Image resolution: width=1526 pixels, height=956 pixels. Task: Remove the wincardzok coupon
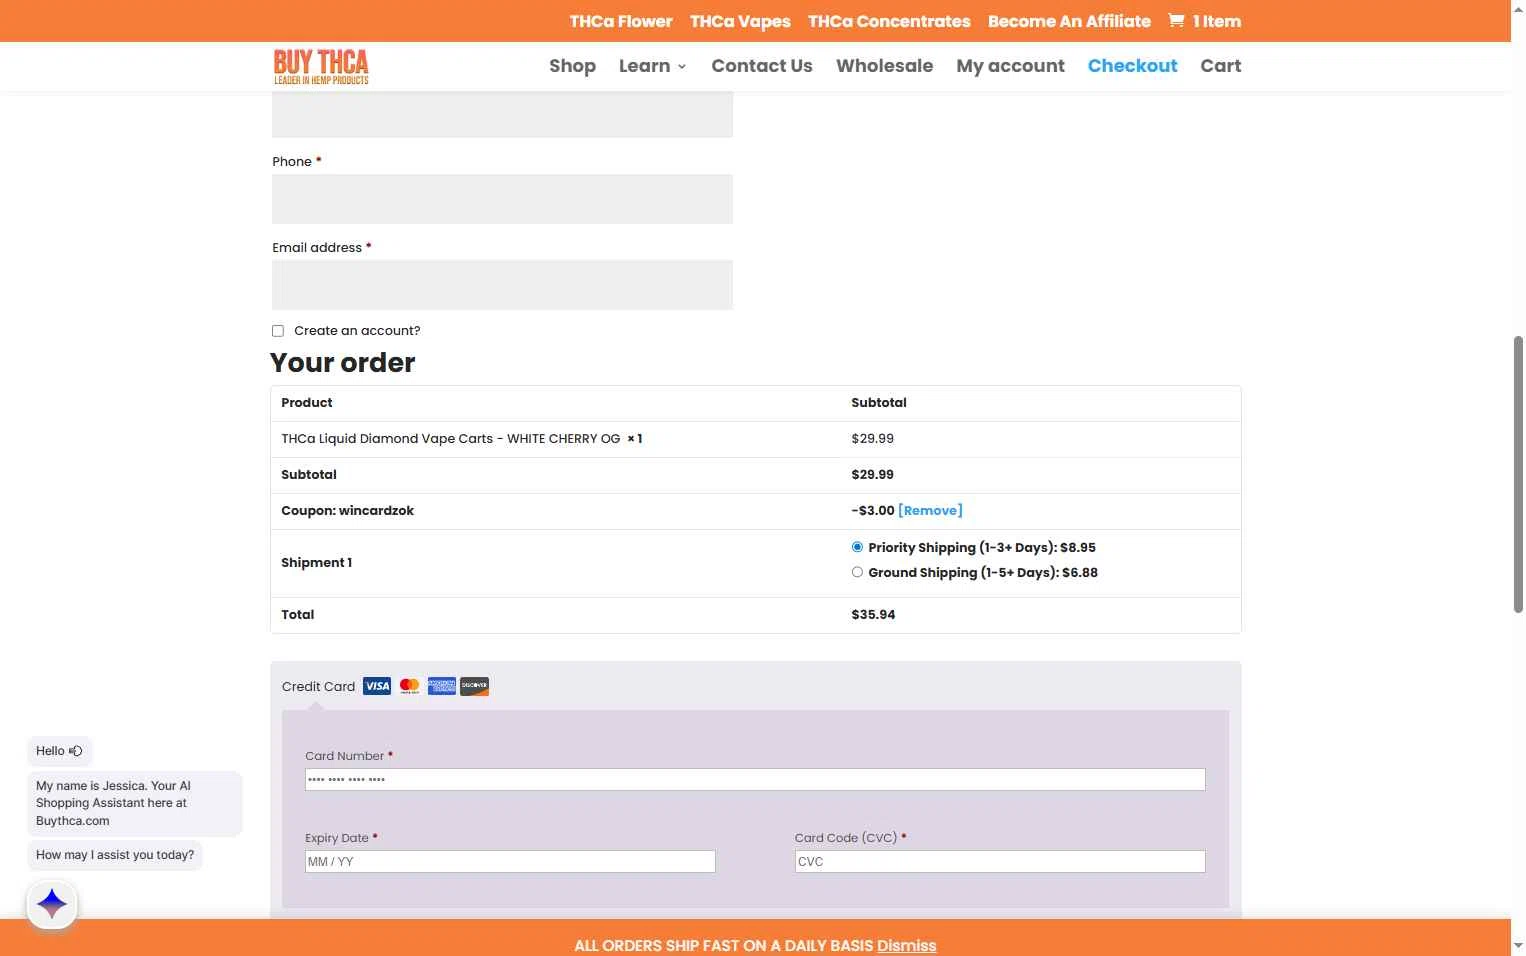point(930,510)
